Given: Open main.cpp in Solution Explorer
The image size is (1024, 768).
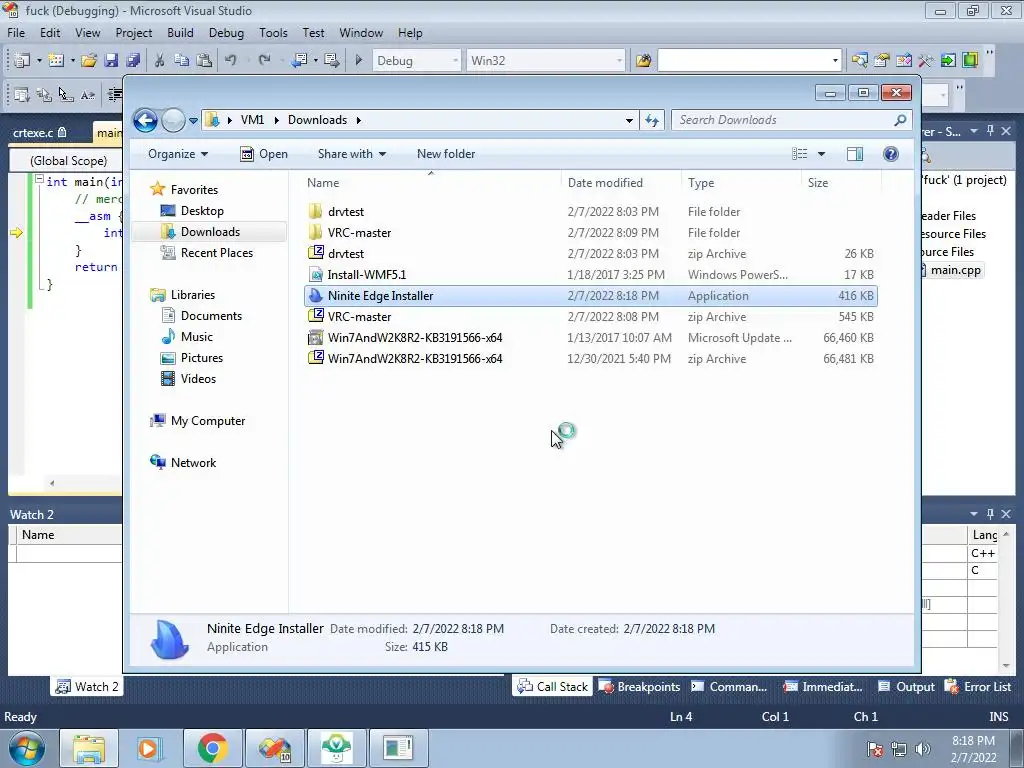Looking at the screenshot, I should click(x=955, y=270).
